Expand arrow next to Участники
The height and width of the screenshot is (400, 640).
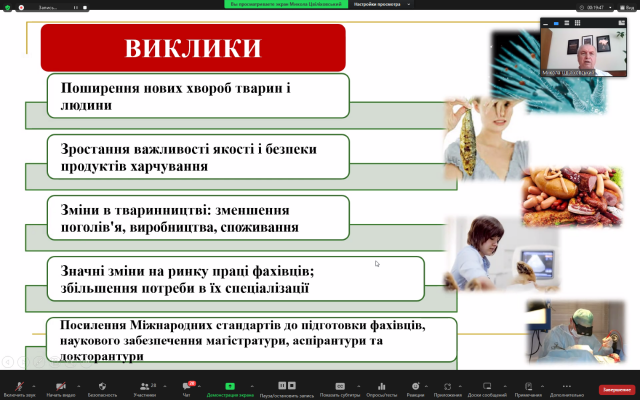(164, 386)
